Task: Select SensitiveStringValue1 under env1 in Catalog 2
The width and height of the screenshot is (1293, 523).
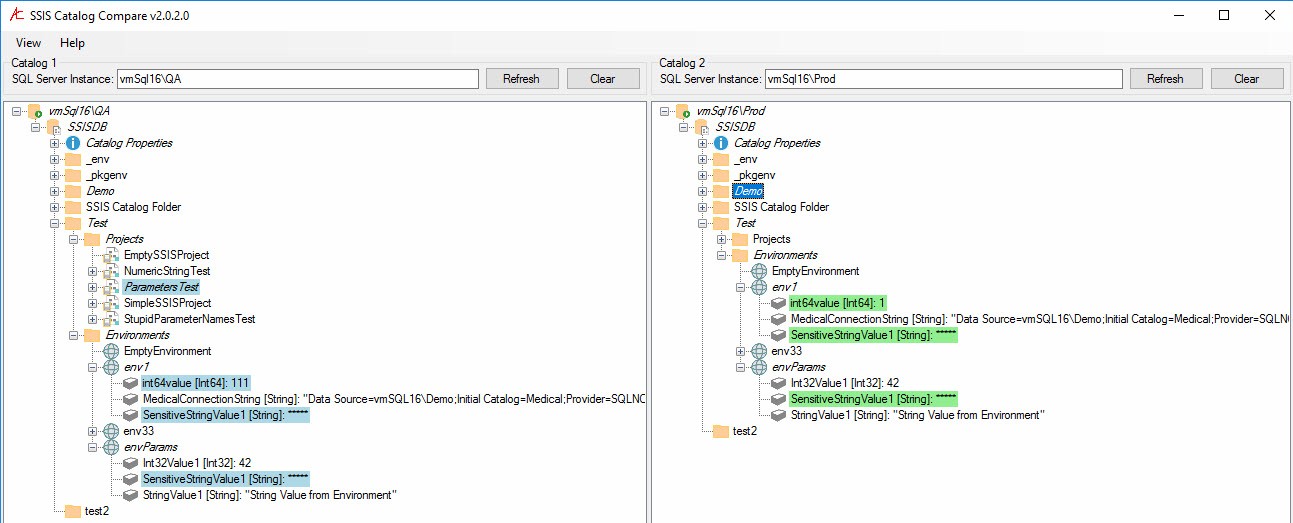Action: [x=873, y=335]
